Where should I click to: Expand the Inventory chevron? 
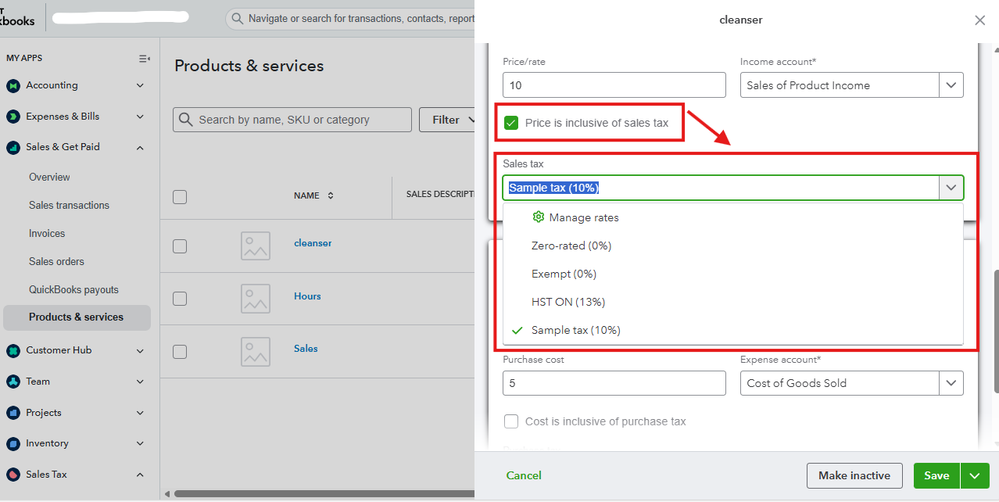140,443
